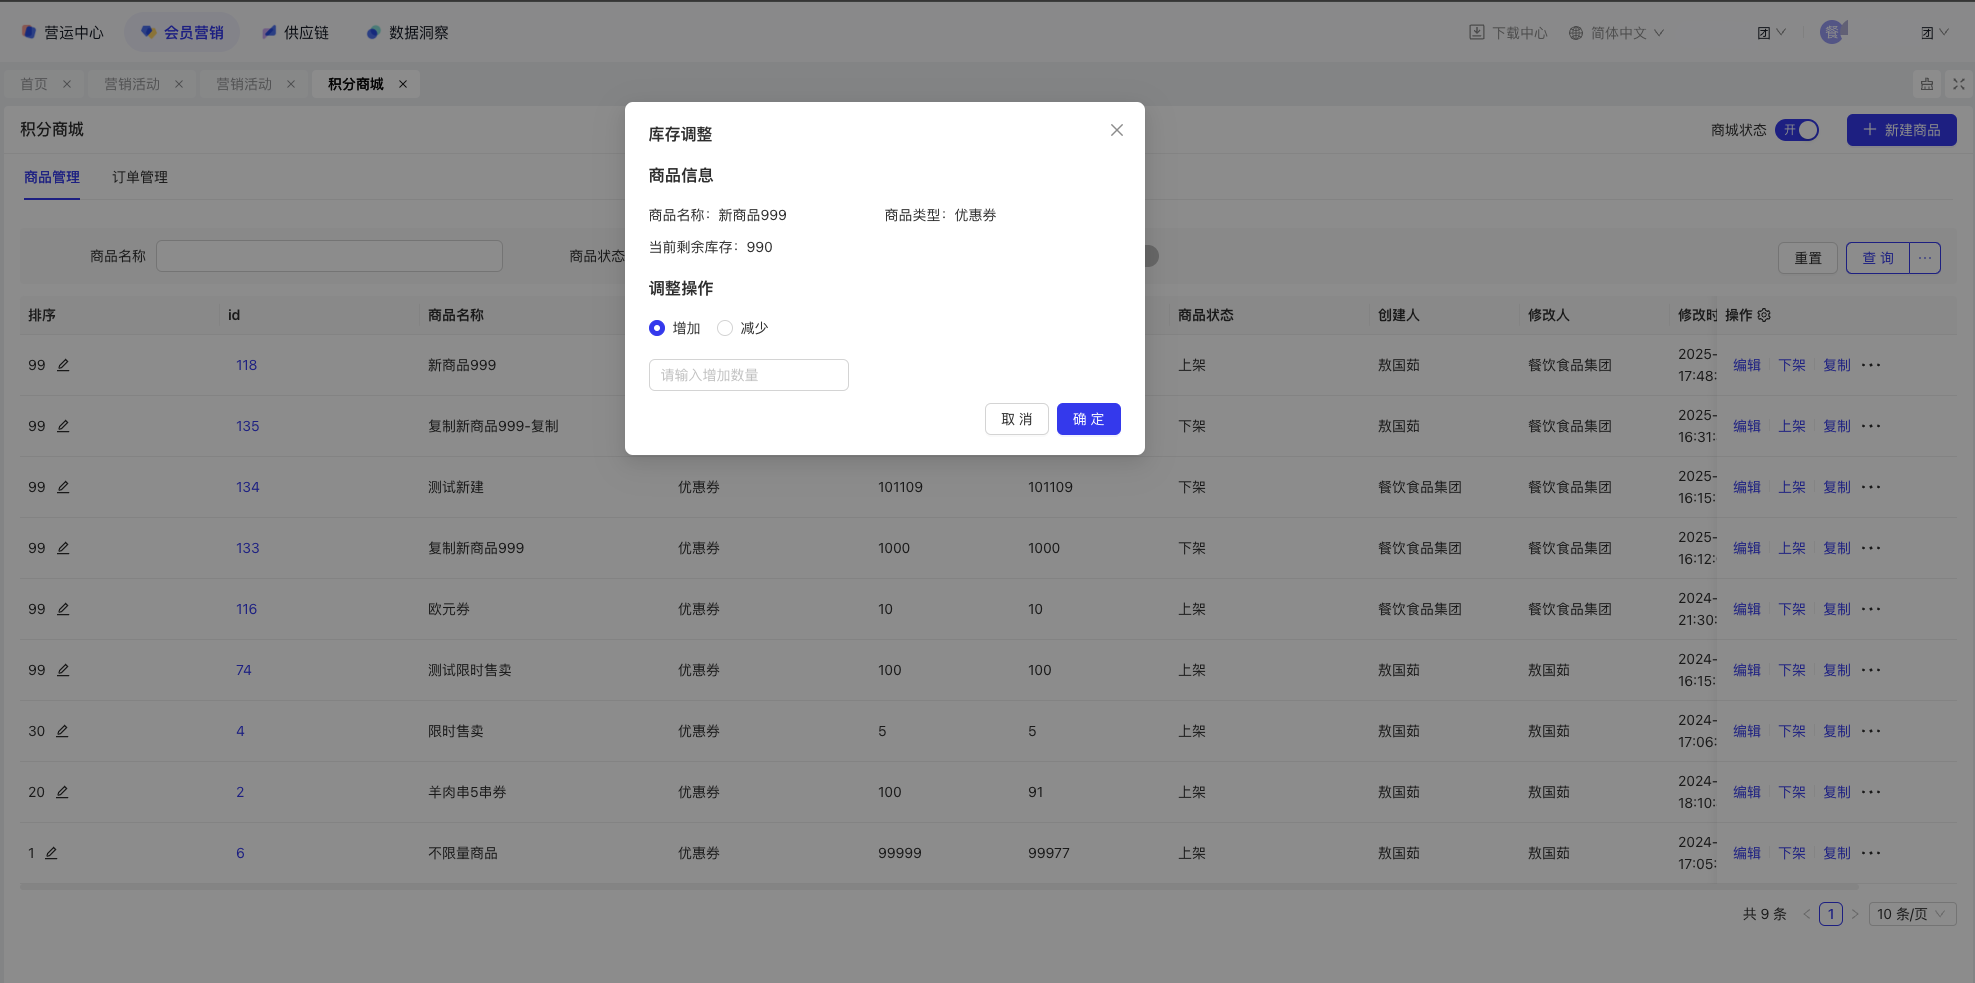Expand more filters next to 查询
This screenshot has width=1975, height=983.
tap(1925, 258)
